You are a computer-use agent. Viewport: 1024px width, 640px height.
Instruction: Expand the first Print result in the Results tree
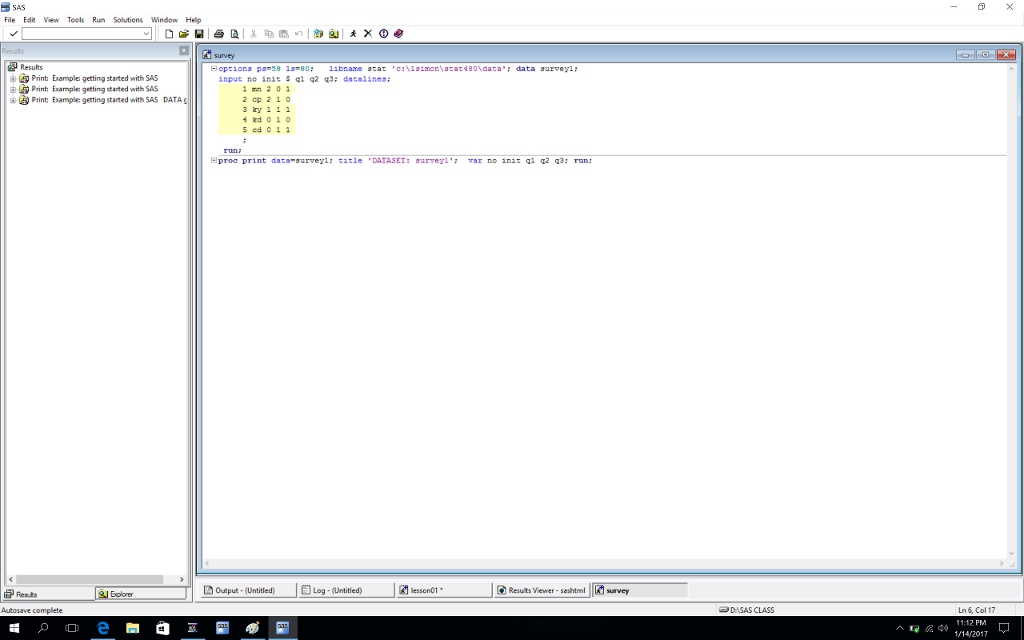[13, 78]
